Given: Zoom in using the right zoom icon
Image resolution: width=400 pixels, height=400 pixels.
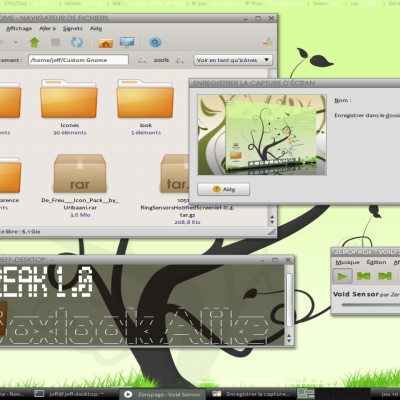Looking at the screenshot, I should 180,60.
